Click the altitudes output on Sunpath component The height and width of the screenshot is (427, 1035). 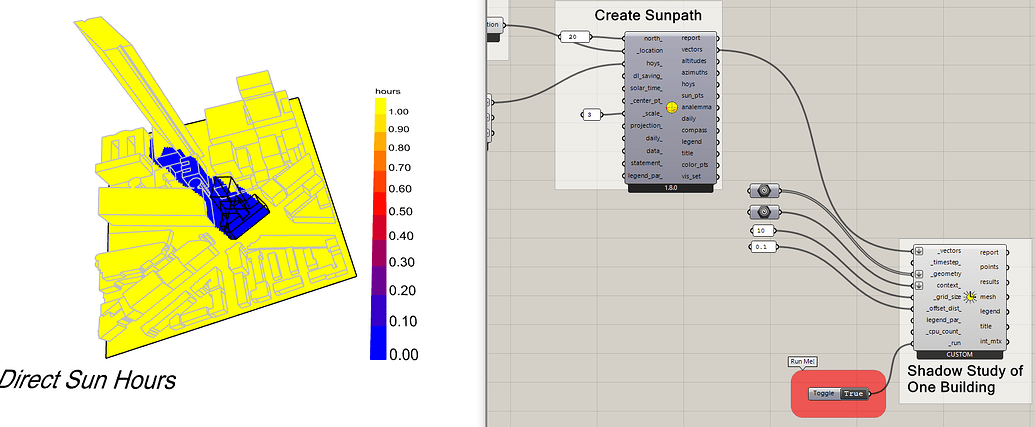point(694,61)
